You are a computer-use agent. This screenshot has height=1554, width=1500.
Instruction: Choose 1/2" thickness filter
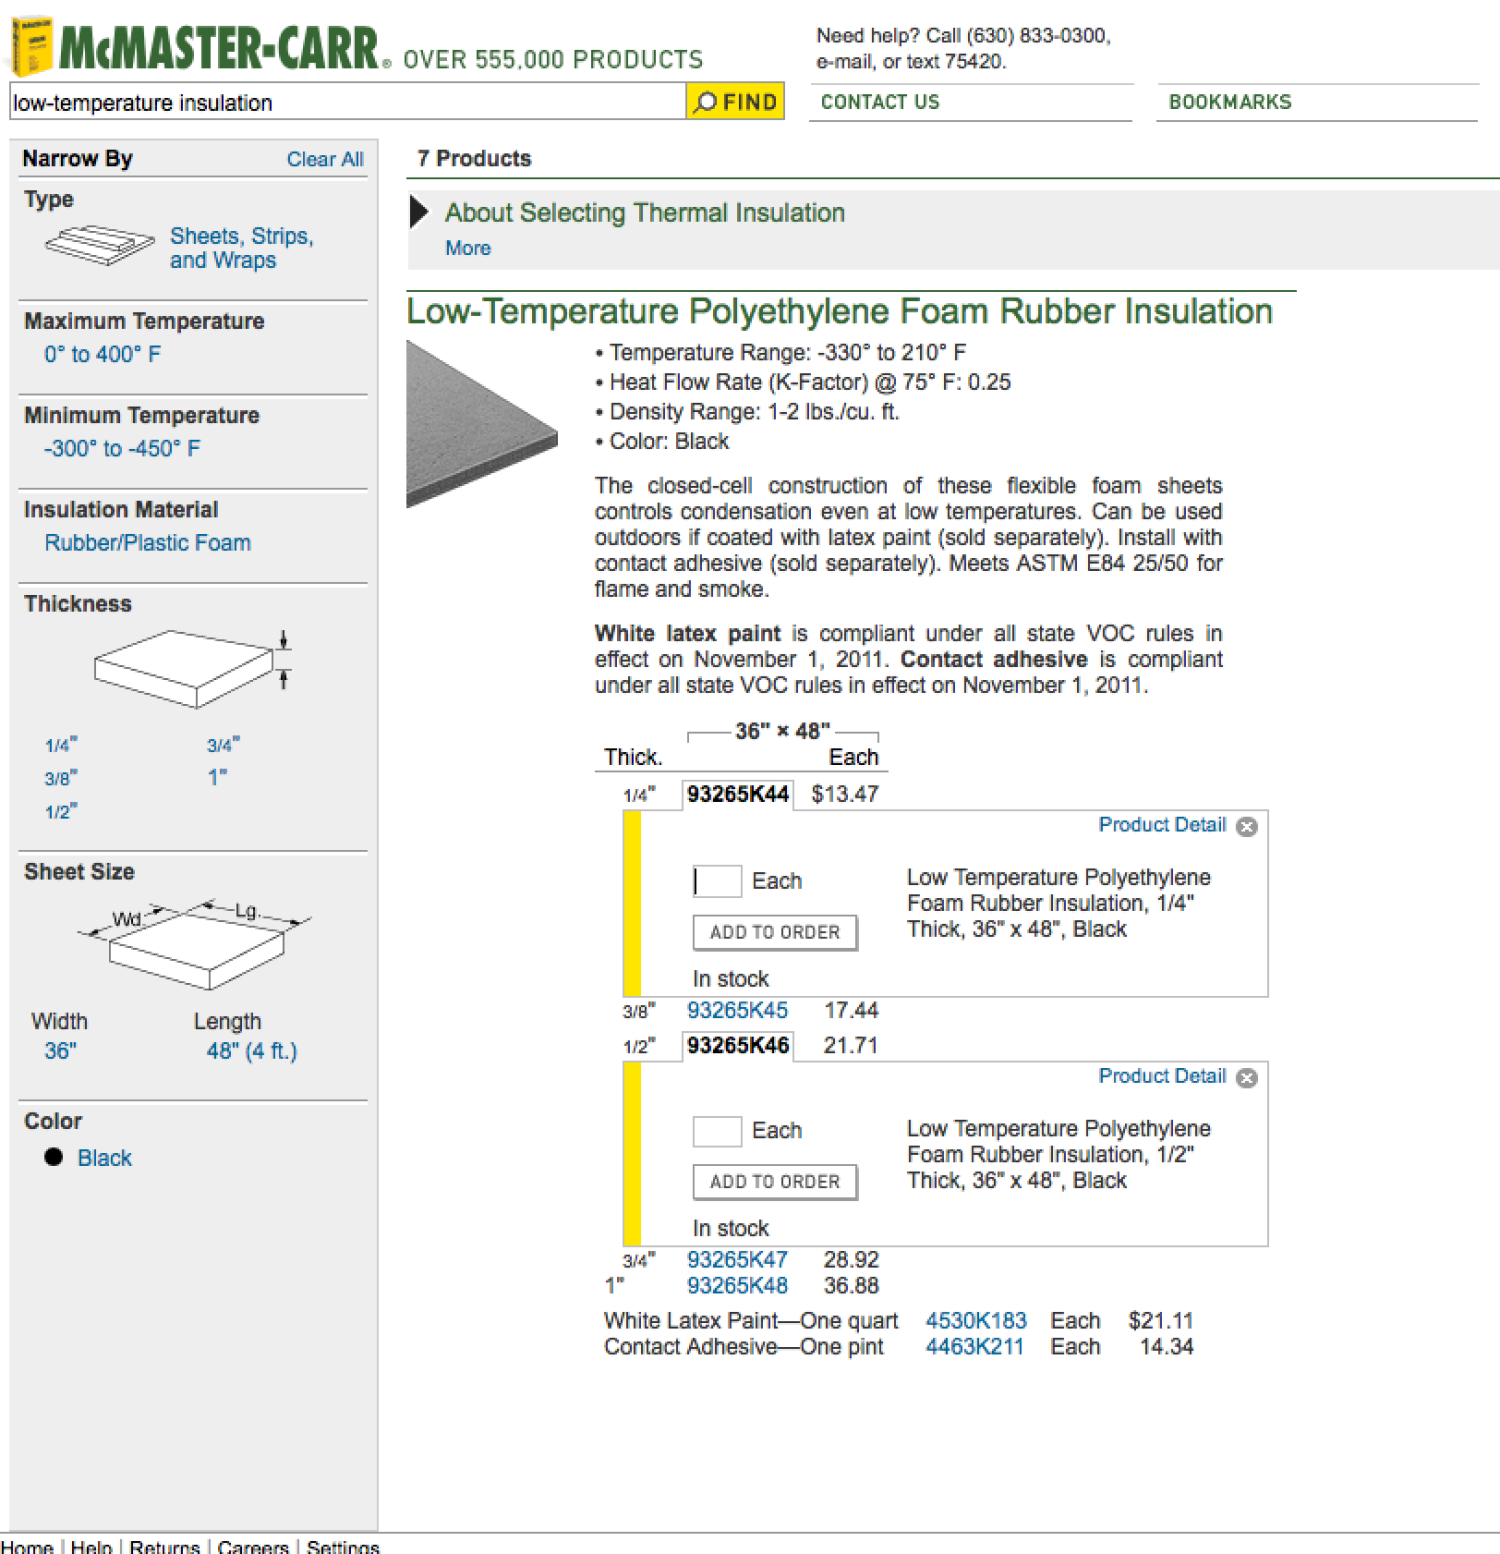[61, 811]
